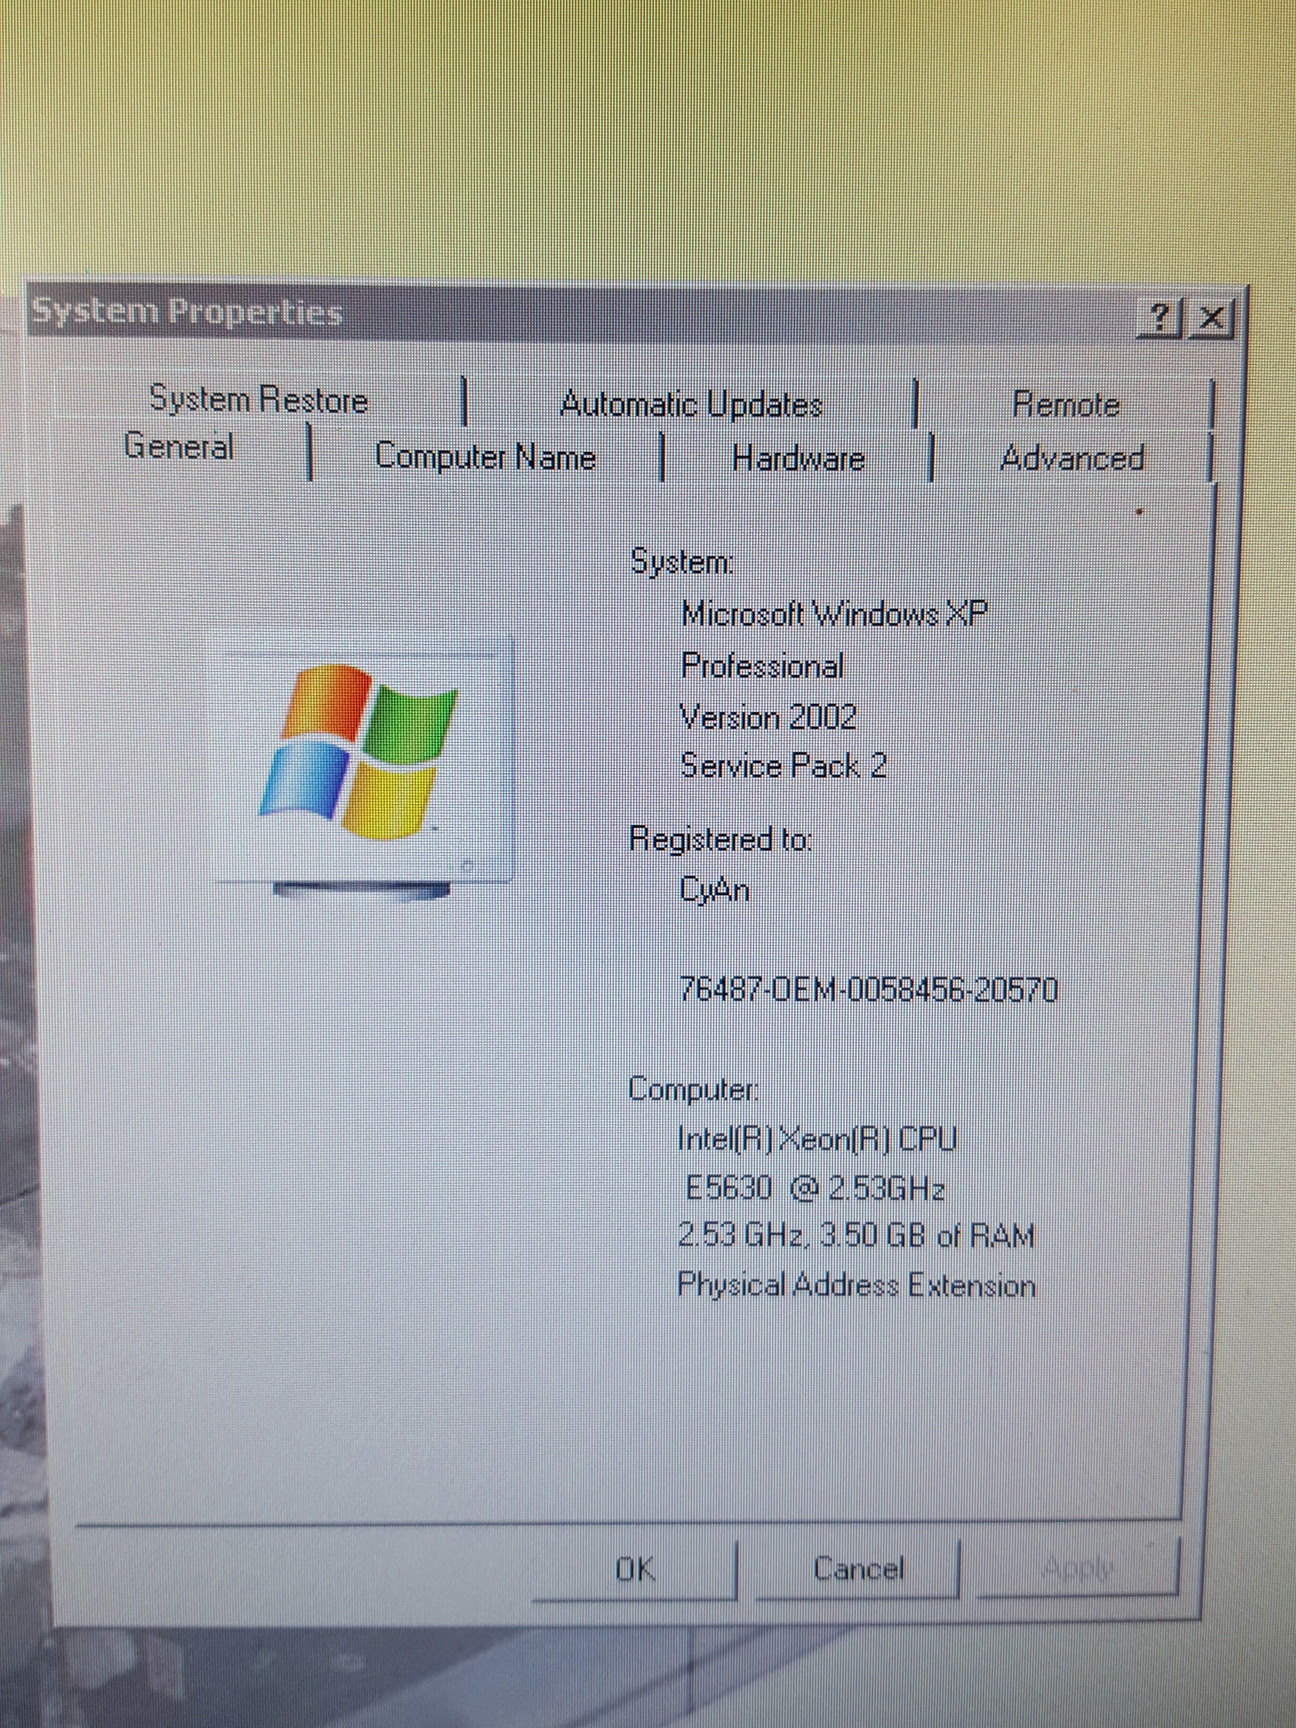Go to the General tab
Screen dimensions: 1296x1728
[x=179, y=446]
